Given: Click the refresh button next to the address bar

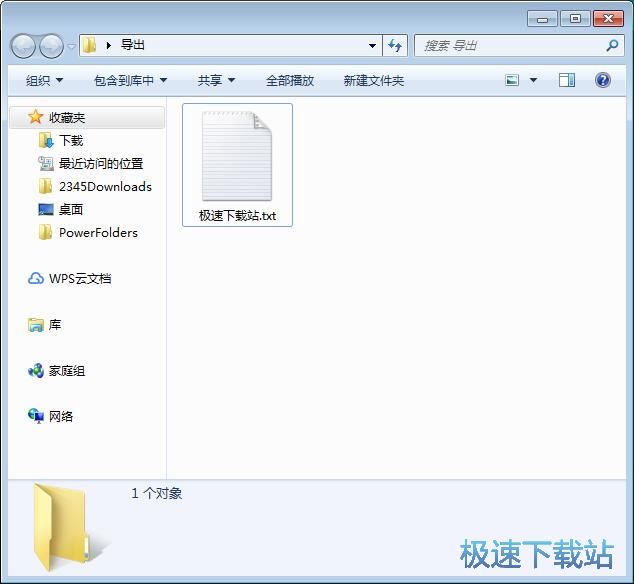Looking at the screenshot, I should [395, 45].
